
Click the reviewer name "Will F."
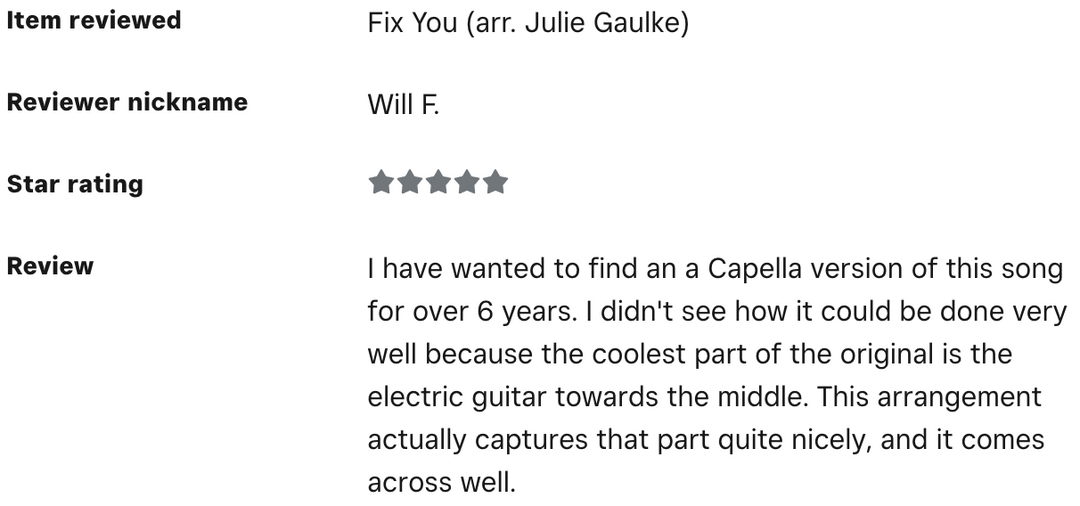pos(403,104)
